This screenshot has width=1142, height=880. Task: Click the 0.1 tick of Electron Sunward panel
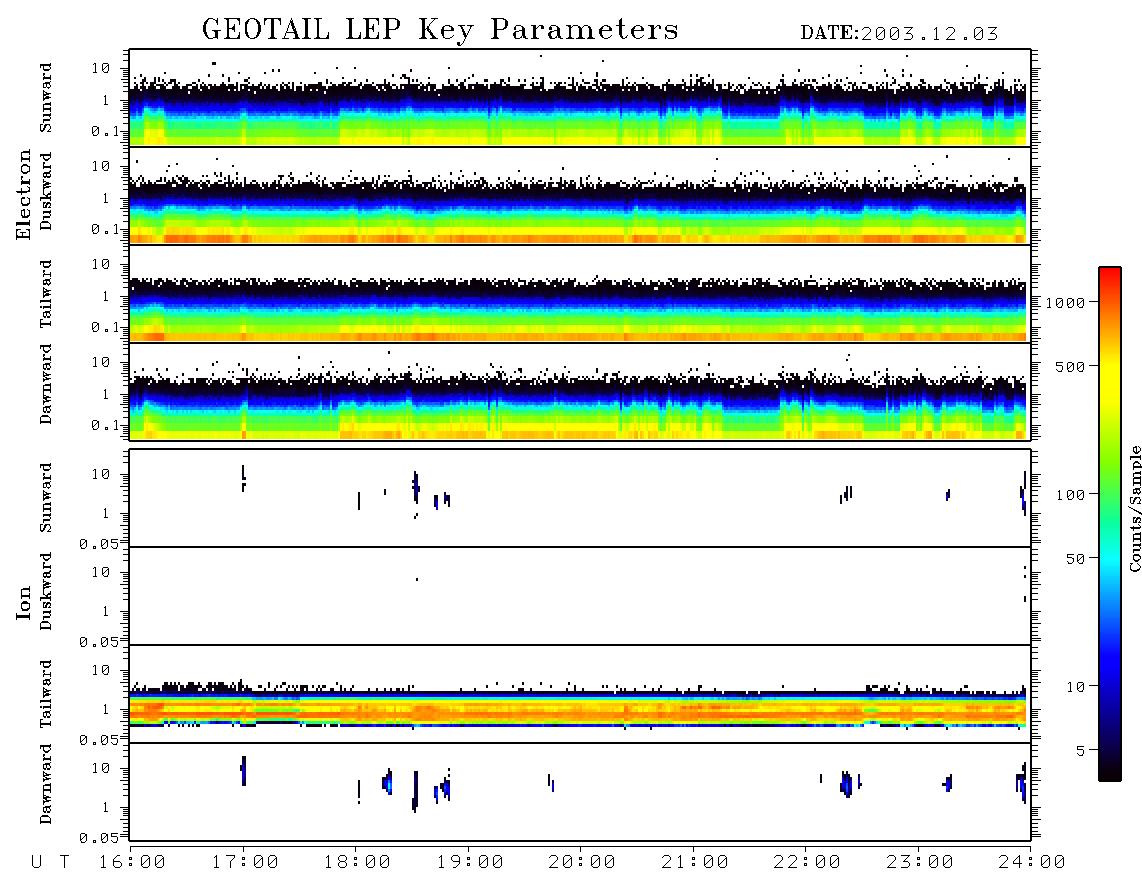tap(105, 131)
